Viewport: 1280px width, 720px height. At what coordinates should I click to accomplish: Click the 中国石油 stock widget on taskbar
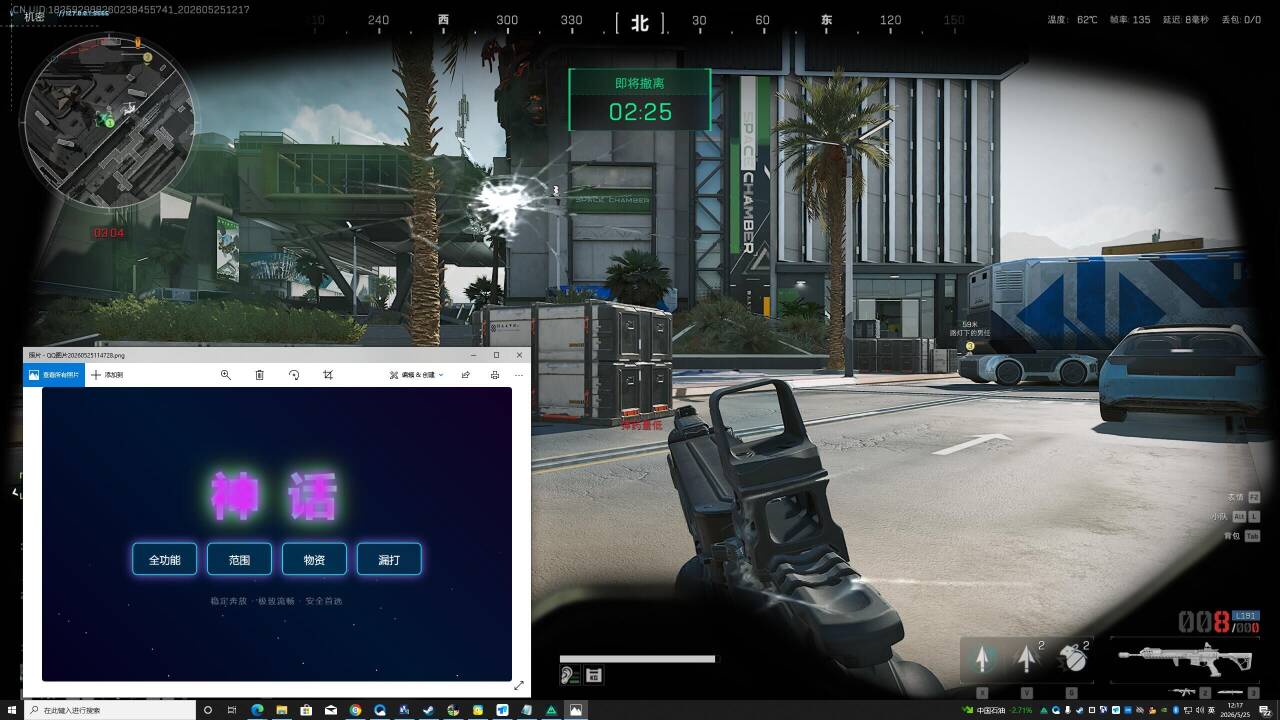click(x=996, y=710)
